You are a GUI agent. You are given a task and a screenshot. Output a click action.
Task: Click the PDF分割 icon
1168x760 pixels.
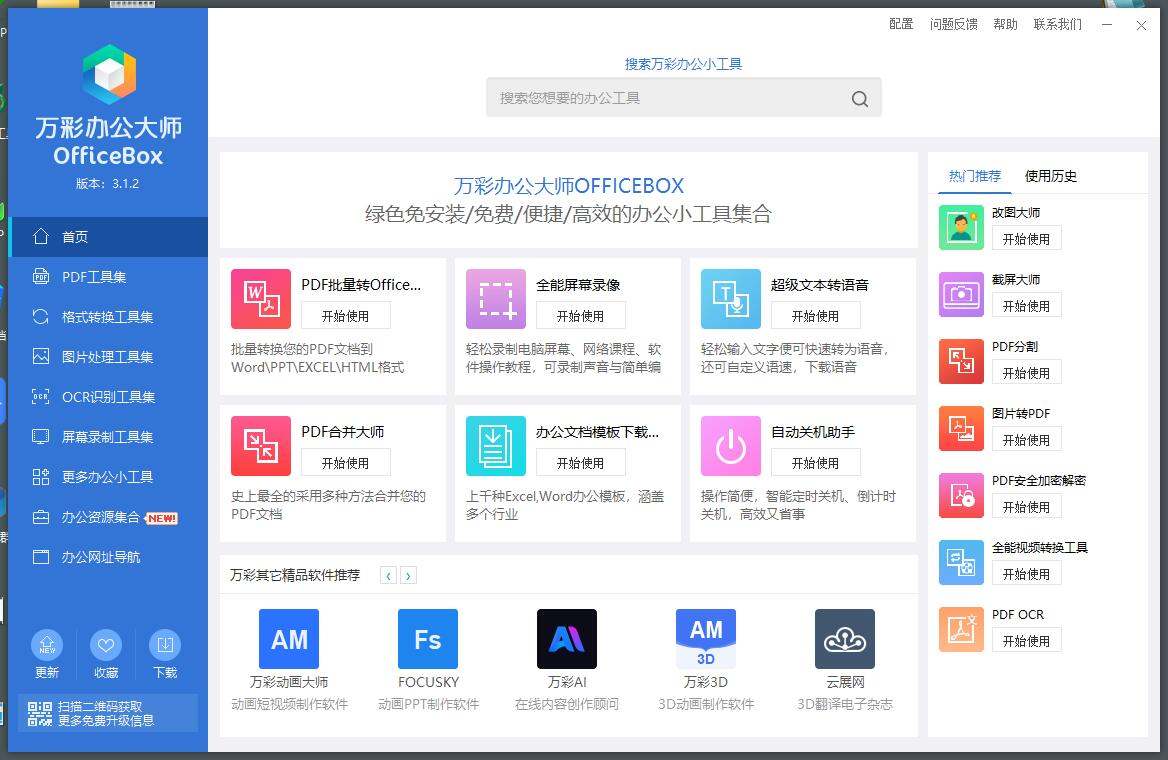961,361
